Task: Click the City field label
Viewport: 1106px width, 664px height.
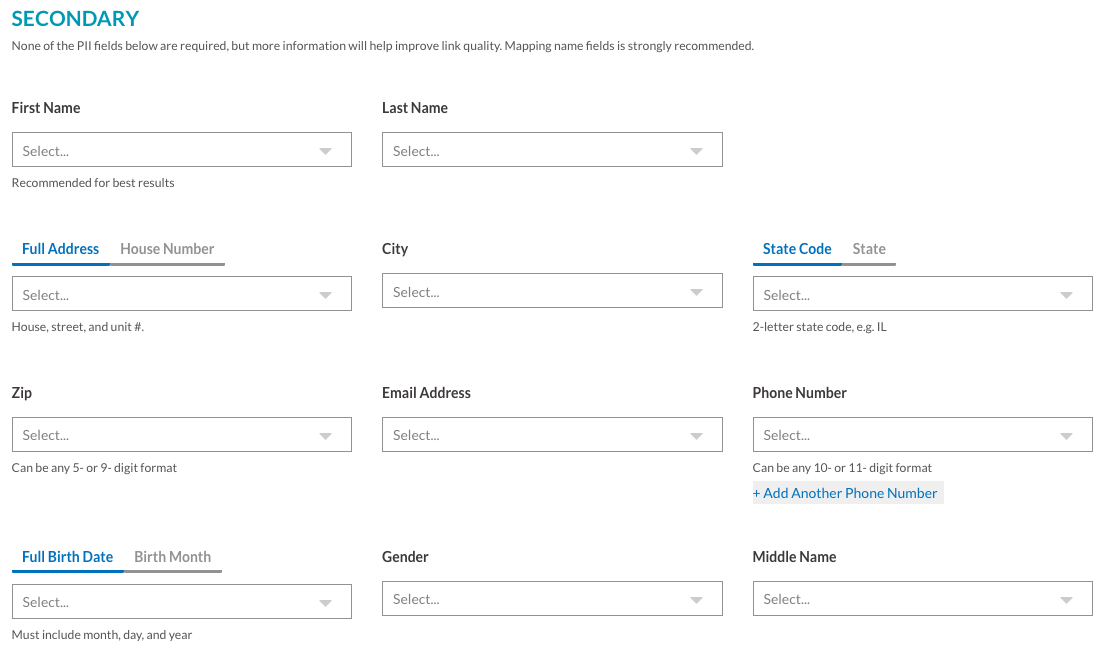Action: click(x=395, y=249)
